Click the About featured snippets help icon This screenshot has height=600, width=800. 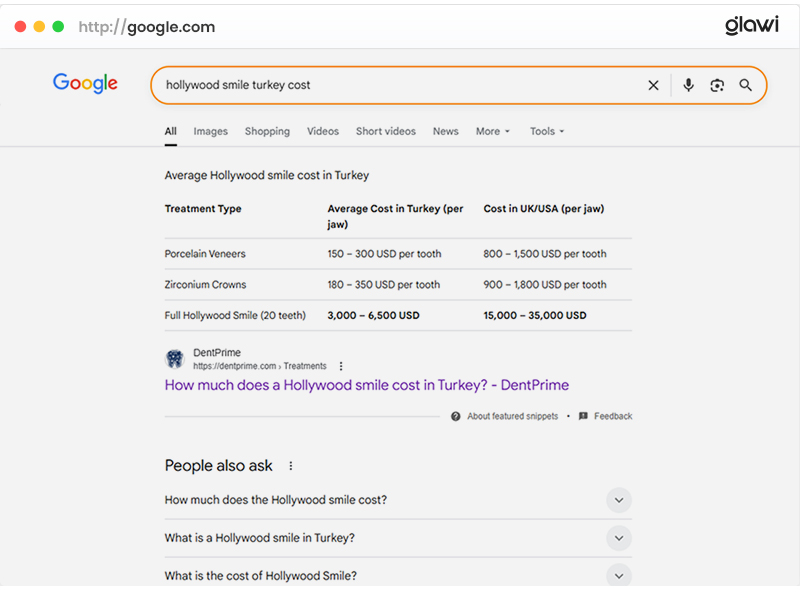456,416
